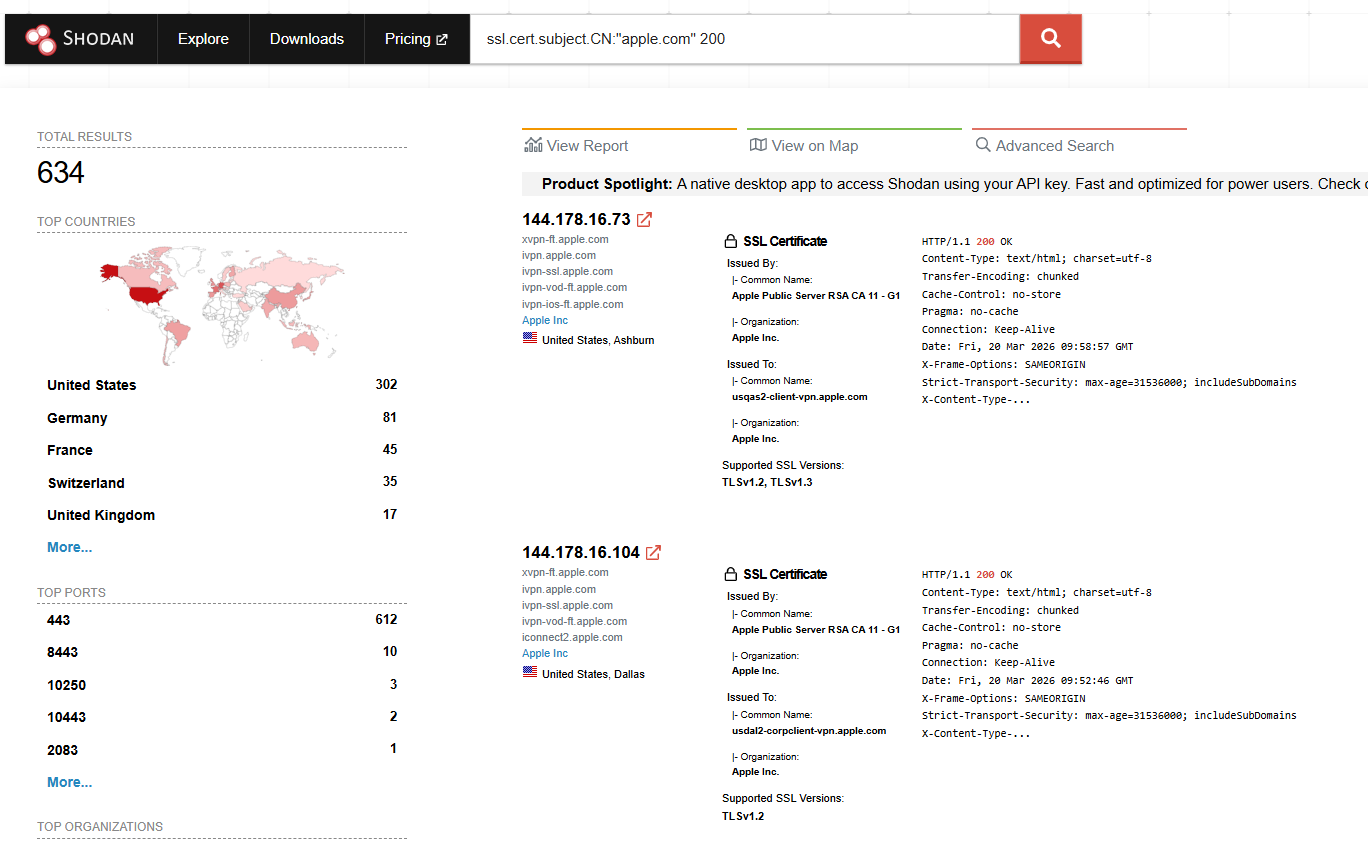Click the Advanced Search magnifier icon
Screen dimensions: 1368x841
point(983,145)
